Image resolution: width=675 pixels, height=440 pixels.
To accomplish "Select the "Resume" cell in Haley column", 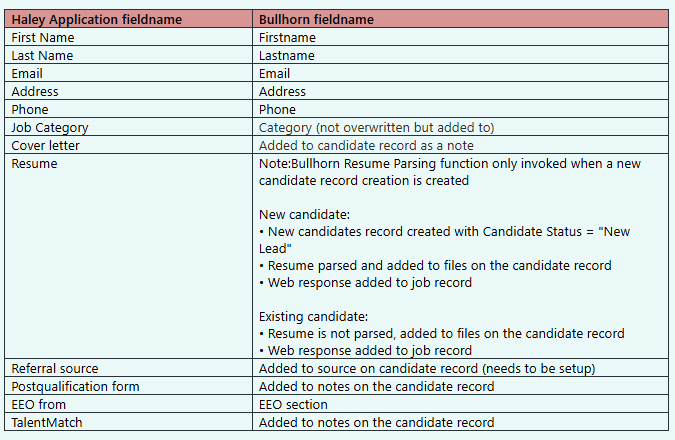I will [34, 163].
